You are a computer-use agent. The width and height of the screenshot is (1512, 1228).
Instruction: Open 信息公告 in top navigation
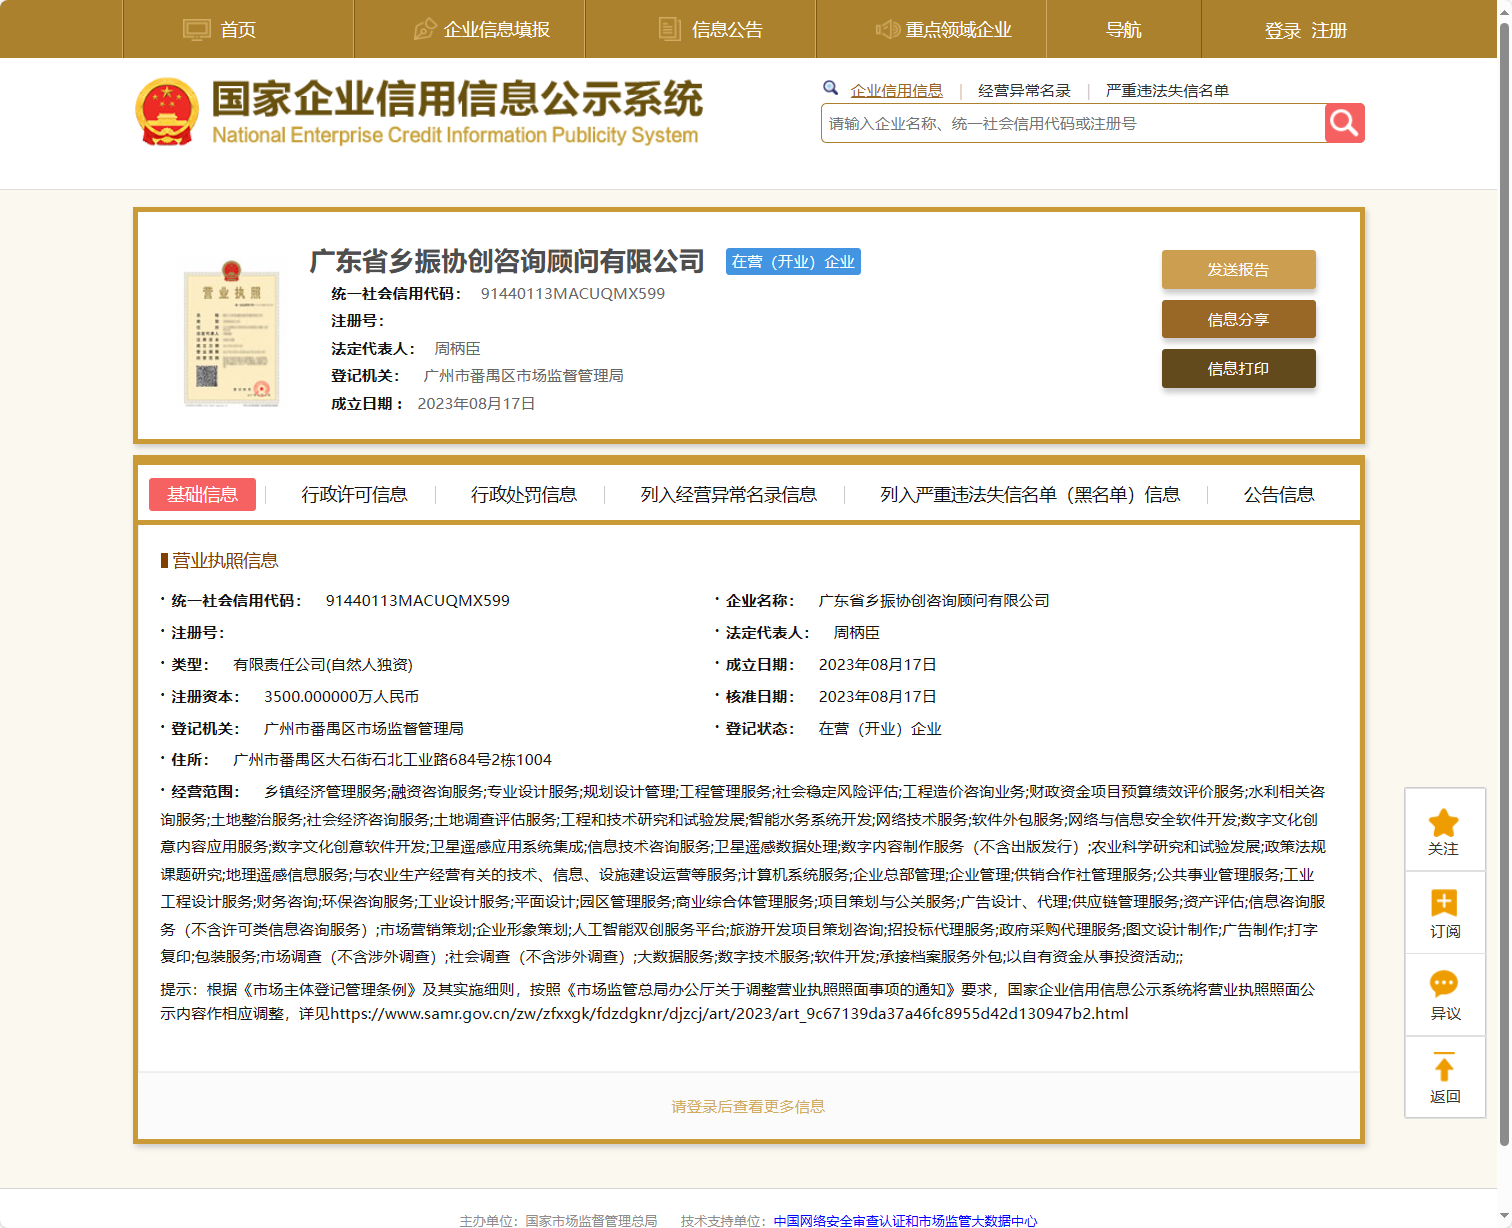tap(727, 30)
